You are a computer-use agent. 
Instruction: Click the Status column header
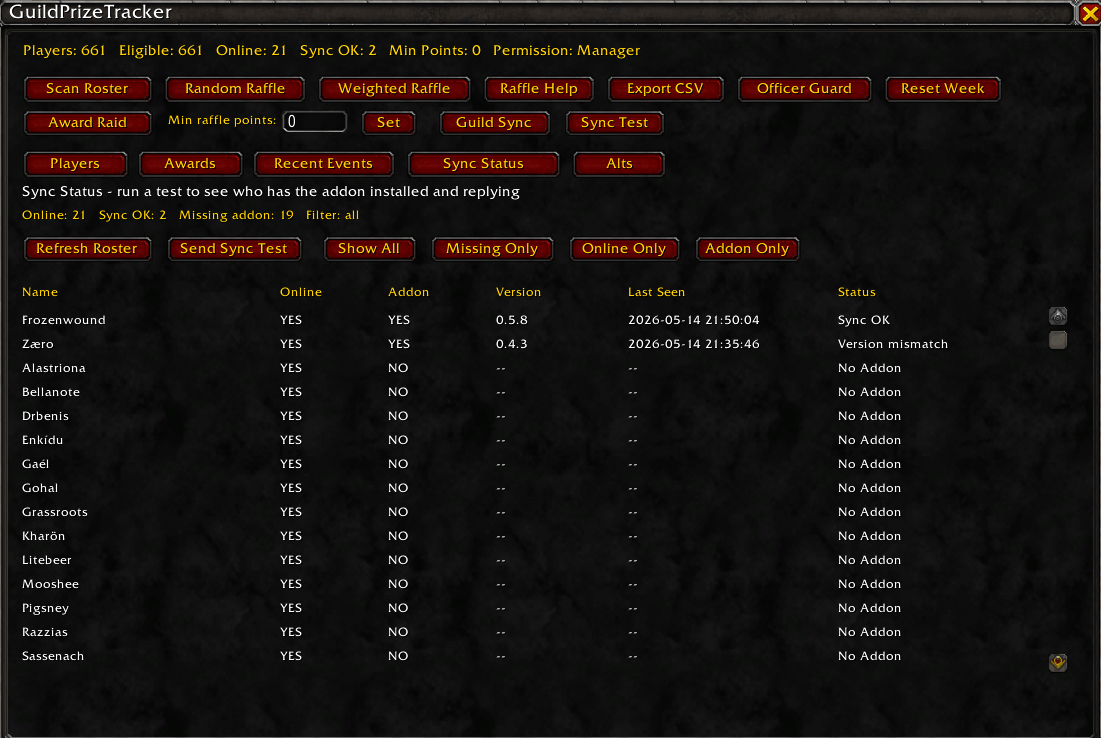pyautogui.click(x=856, y=291)
